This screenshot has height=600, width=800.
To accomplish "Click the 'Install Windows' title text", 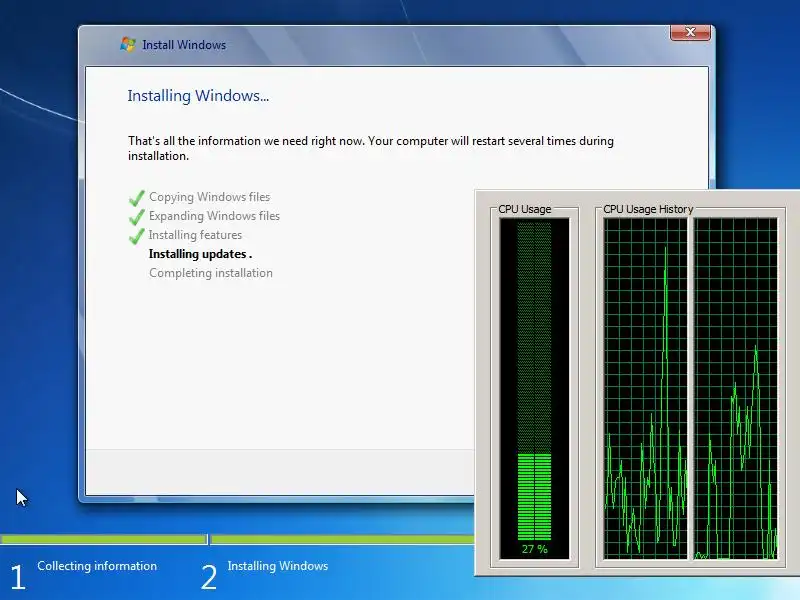I will (184, 45).
